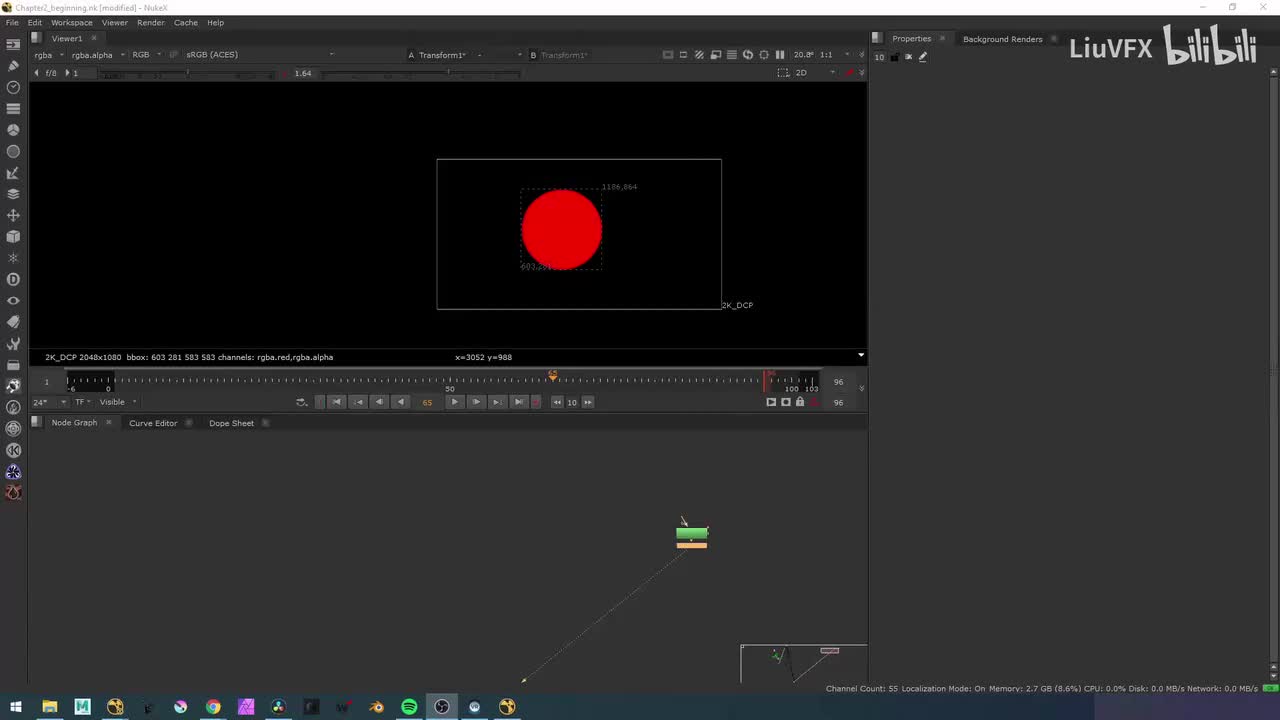Click the Node Graph navigator thumbnail
This screenshot has width=1280, height=720.
click(804, 664)
